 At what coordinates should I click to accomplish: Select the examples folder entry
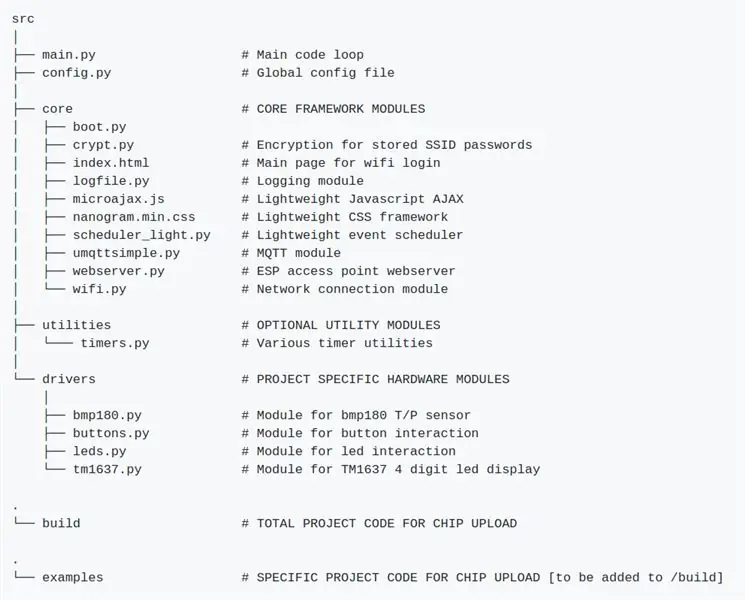73,578
